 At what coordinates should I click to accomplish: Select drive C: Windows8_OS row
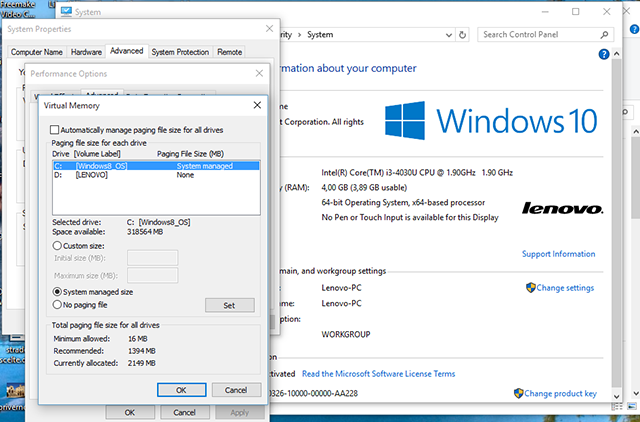pos(156,166)
